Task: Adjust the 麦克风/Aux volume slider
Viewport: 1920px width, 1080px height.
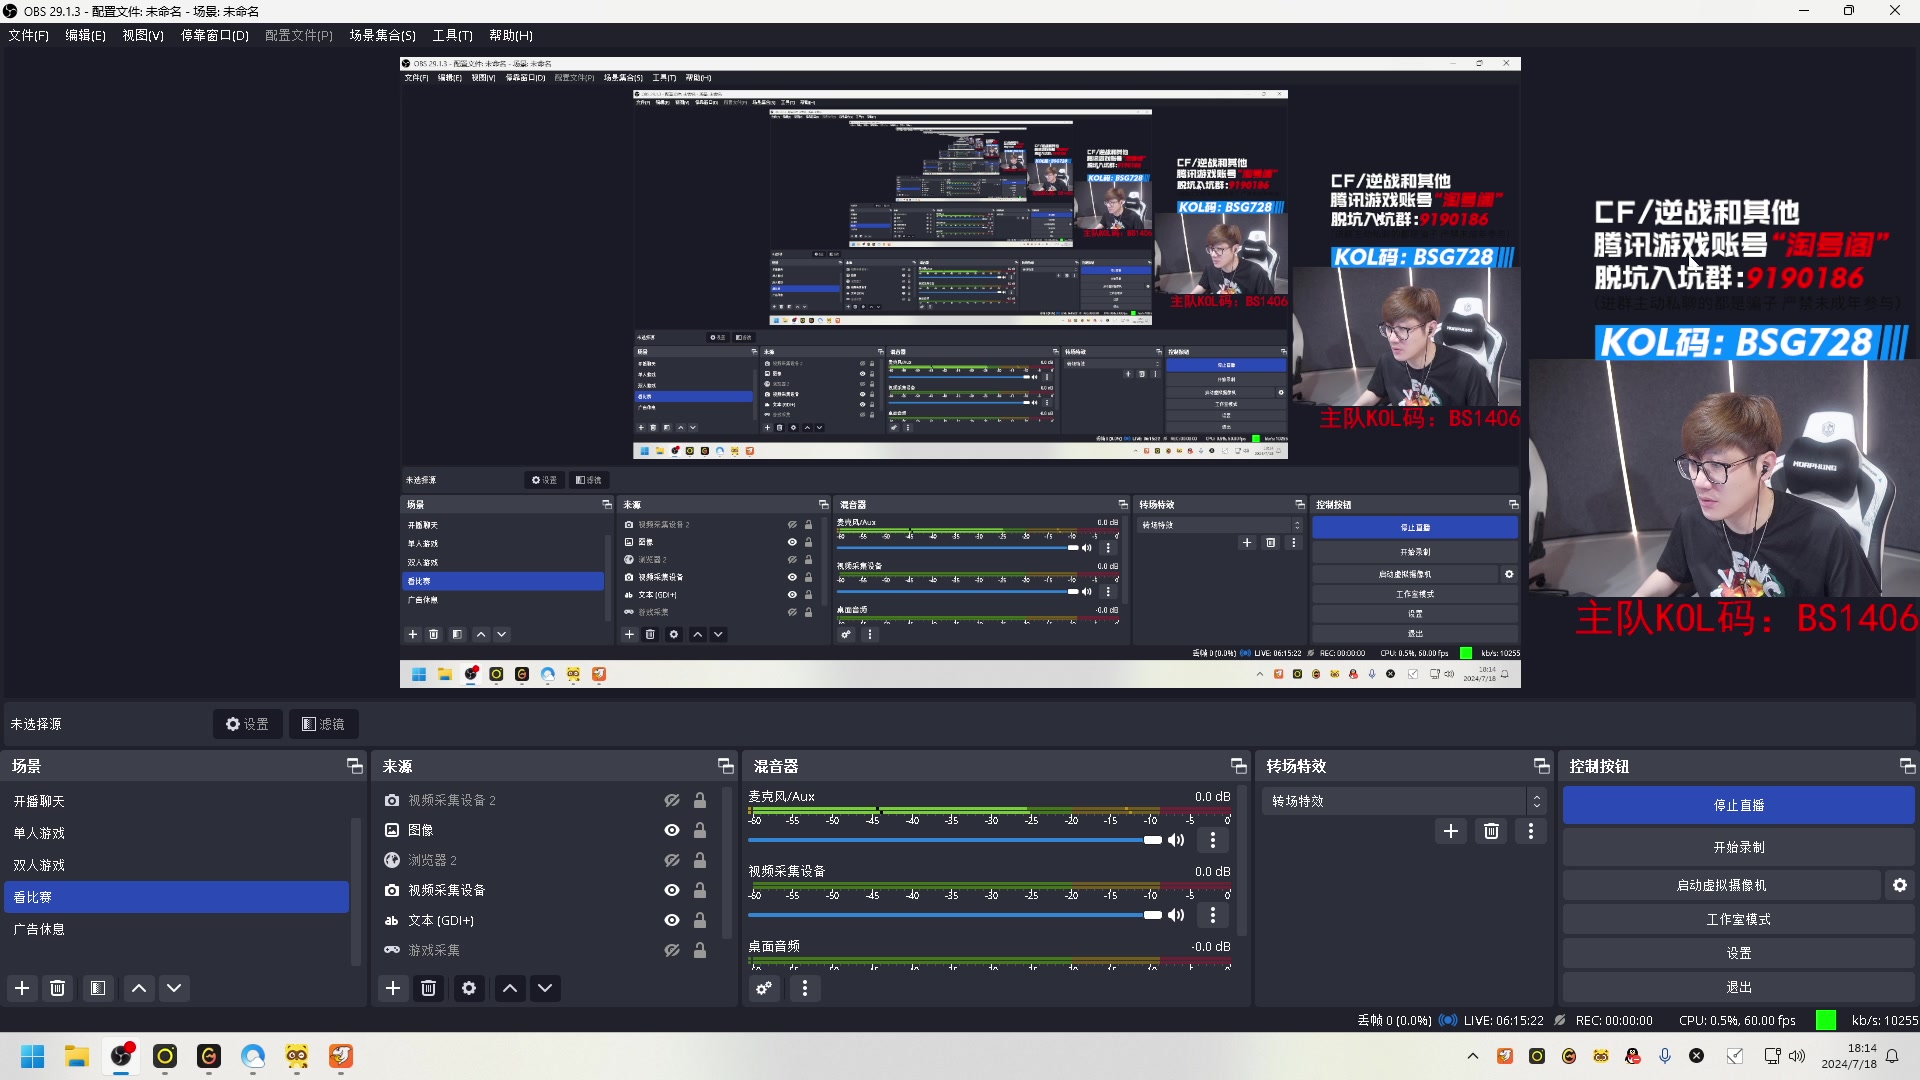Action: 955,840
